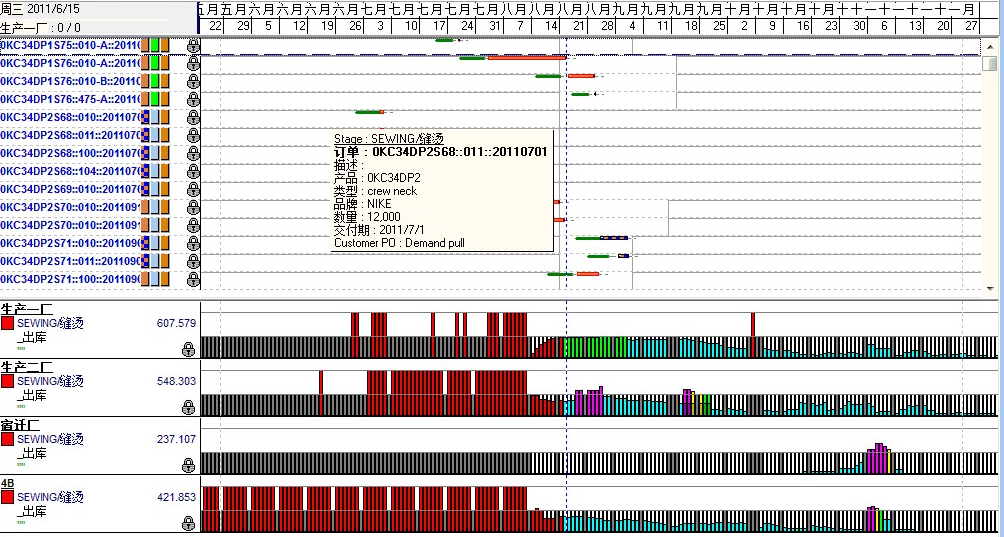Click the lock icon in 生产二厂 panel

pos(188,408)
